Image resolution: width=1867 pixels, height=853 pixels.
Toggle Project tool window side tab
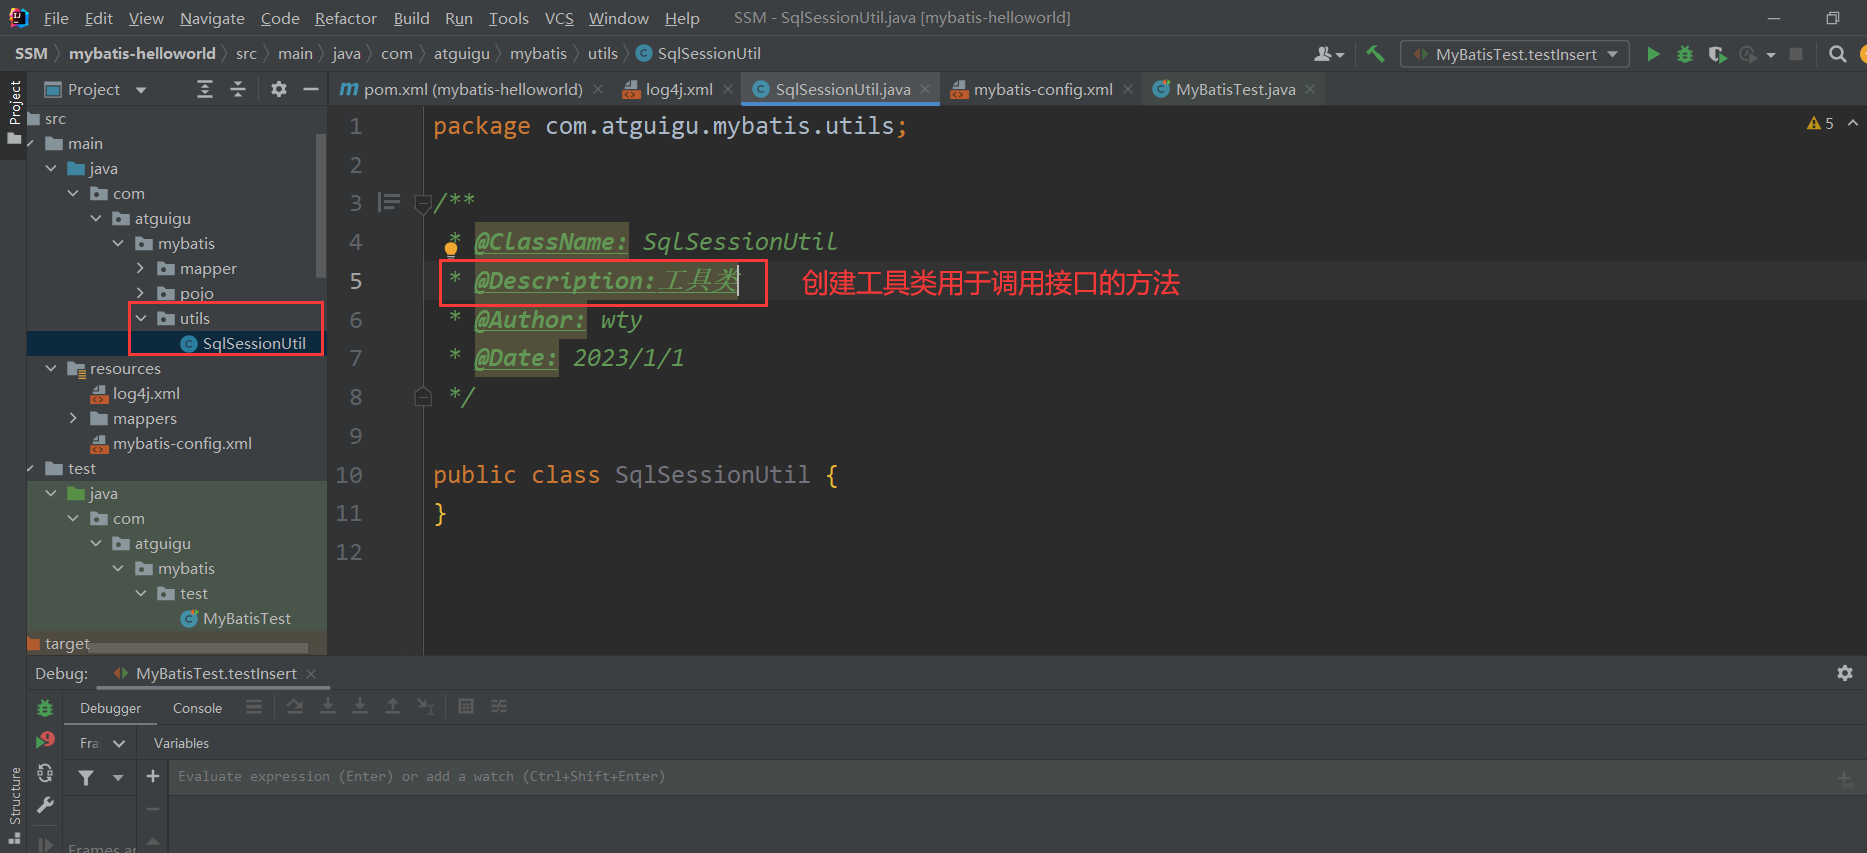coord(14,112)
